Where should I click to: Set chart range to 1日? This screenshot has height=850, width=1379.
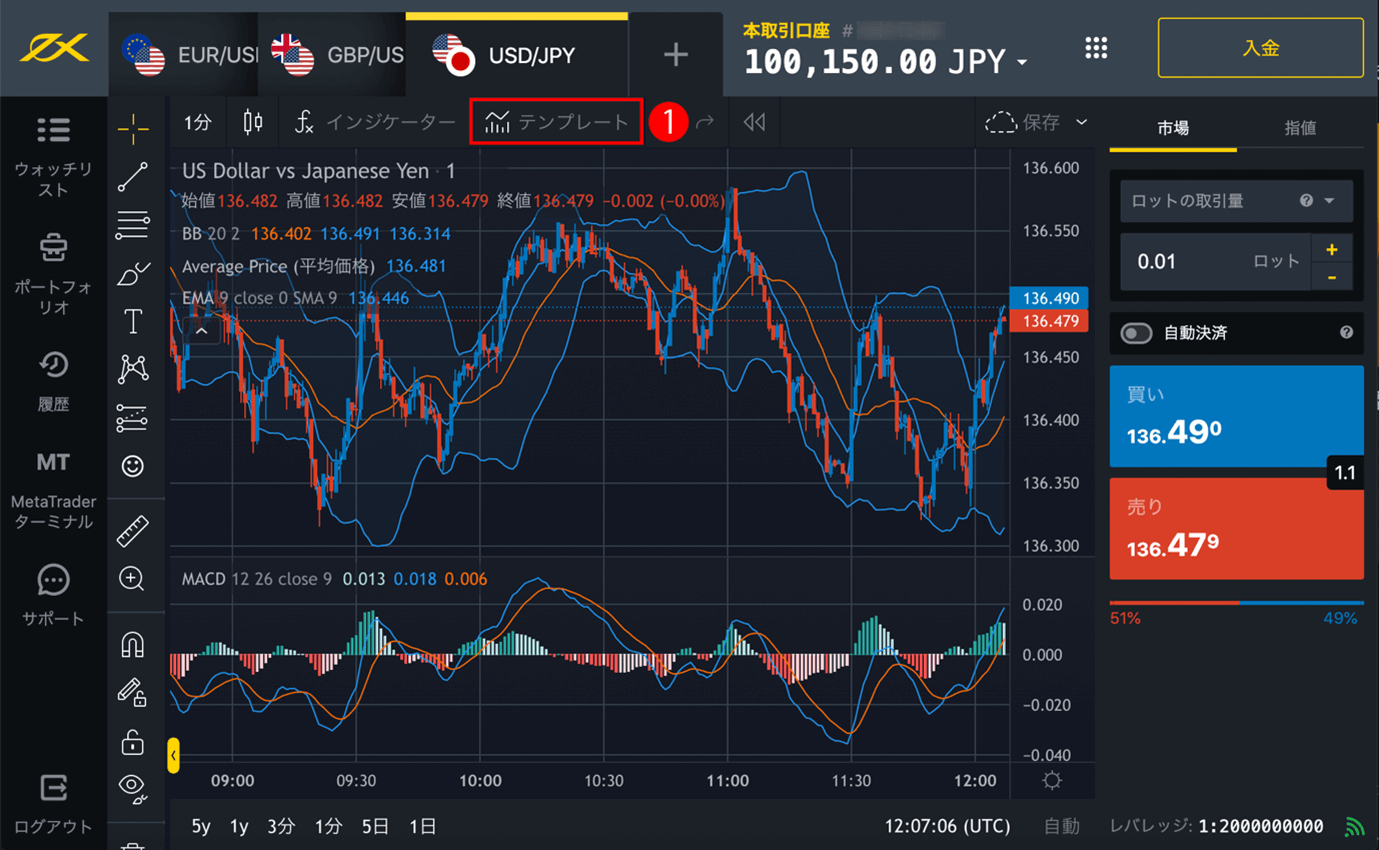(x=422, y=826)
